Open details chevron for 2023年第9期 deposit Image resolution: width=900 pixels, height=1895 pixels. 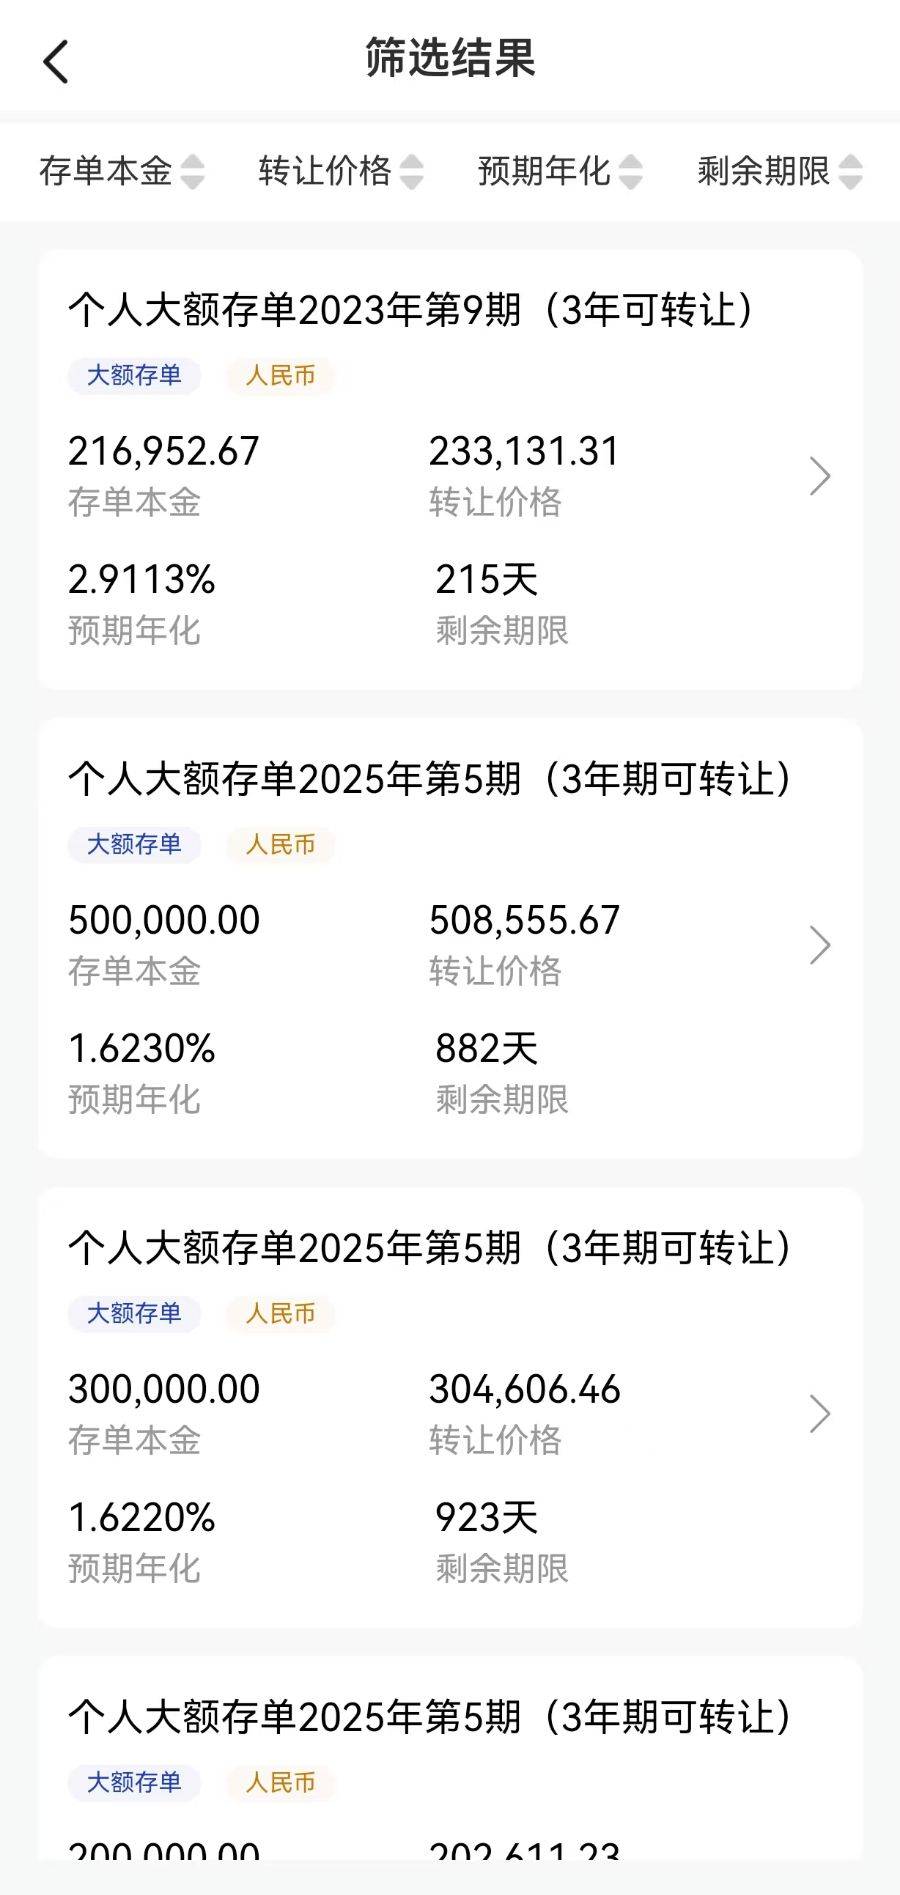(820, 476)
